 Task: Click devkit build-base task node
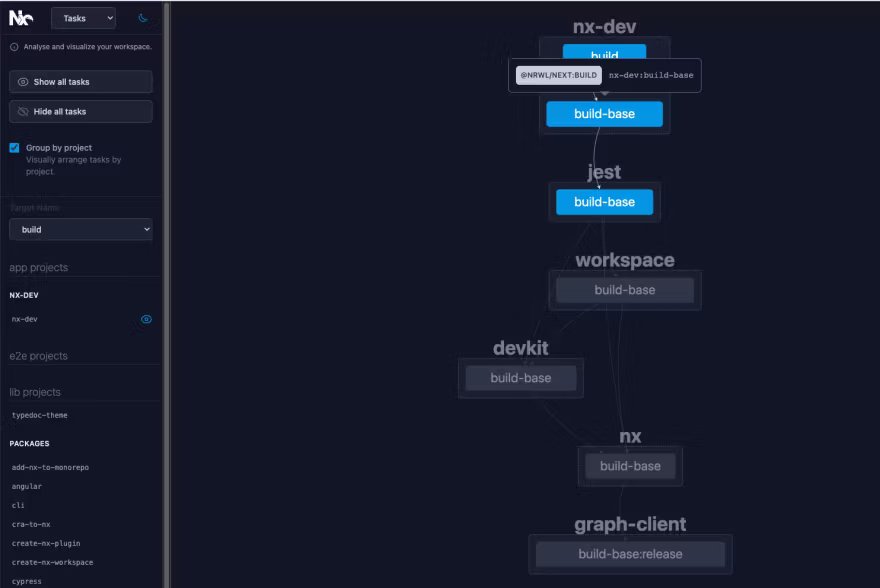(520, 378)
